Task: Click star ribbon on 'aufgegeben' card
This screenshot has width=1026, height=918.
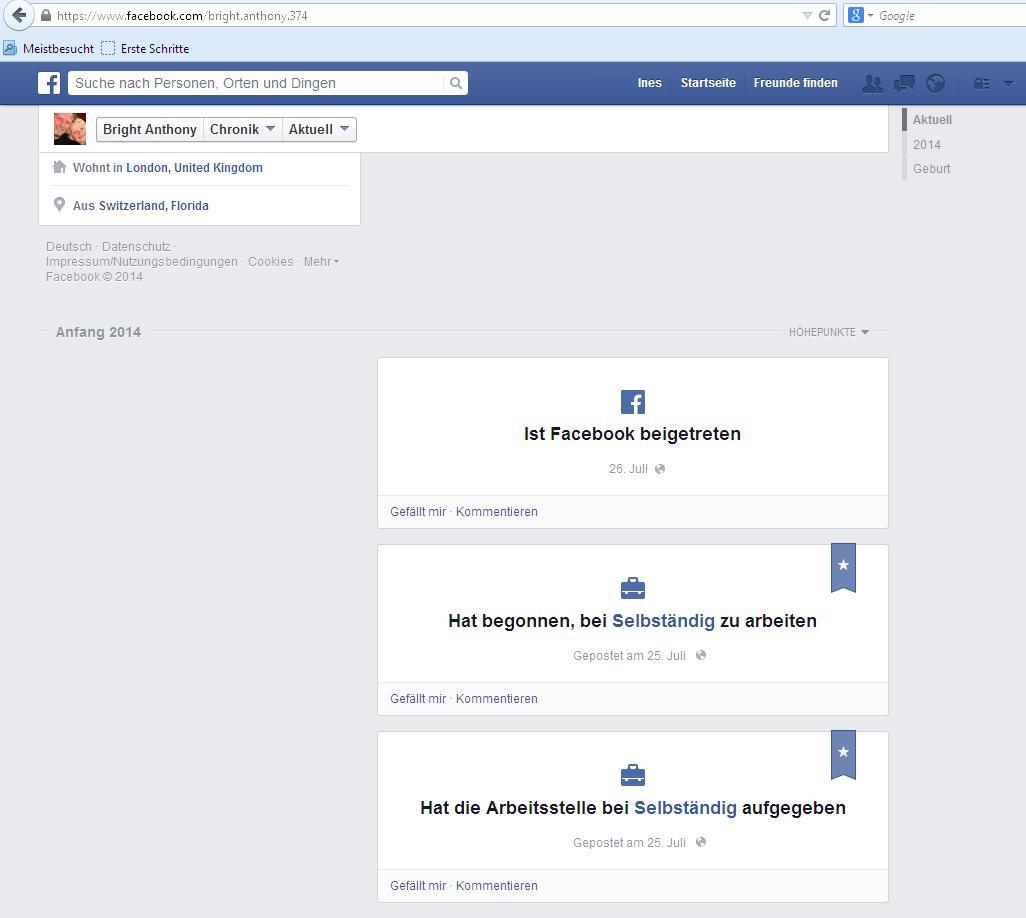Action: pyautogui.click(x=843, y=754)
